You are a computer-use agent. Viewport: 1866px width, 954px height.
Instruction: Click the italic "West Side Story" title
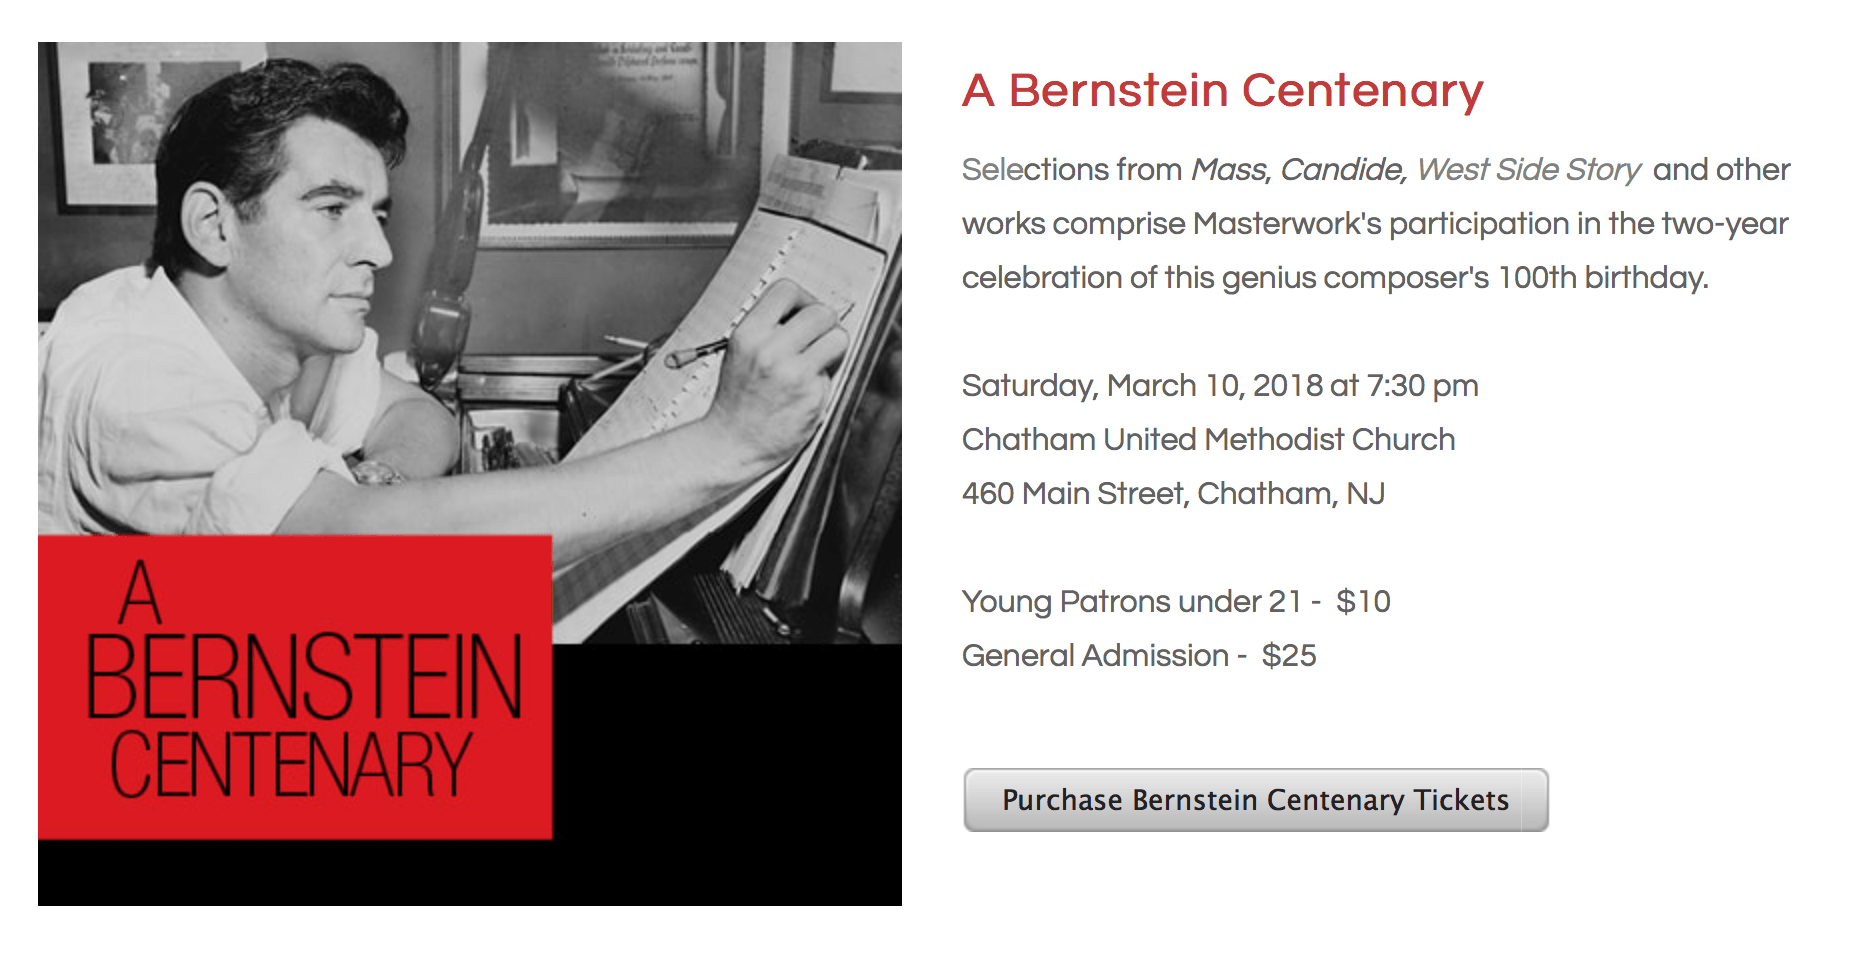coord(1528,170)
